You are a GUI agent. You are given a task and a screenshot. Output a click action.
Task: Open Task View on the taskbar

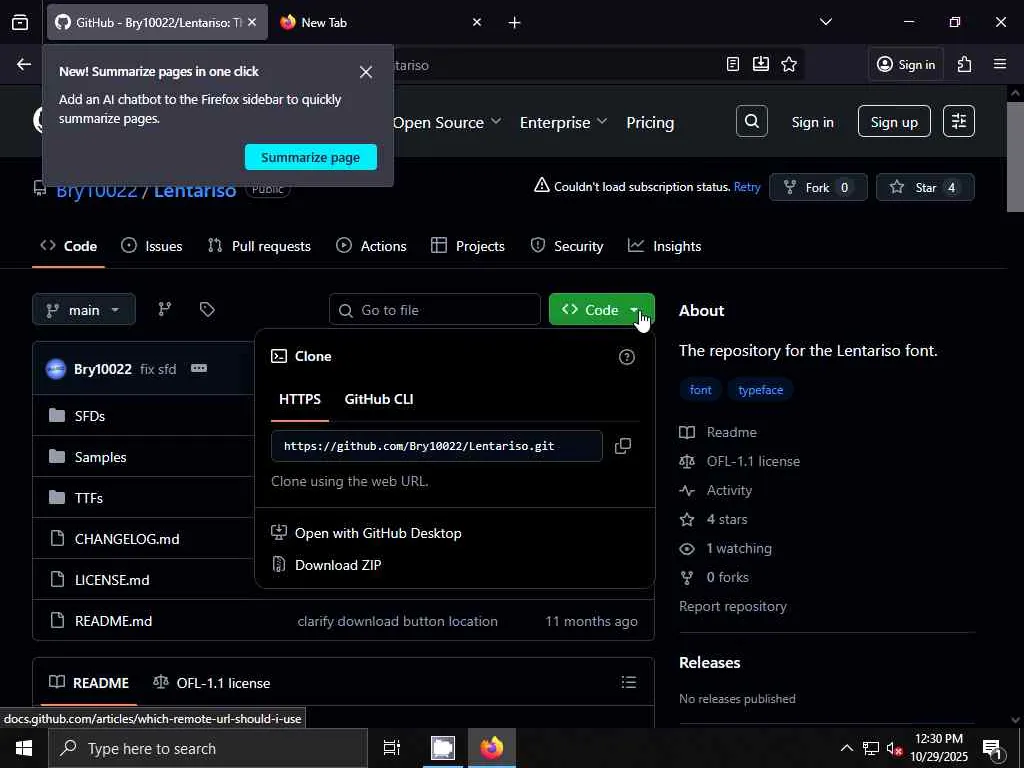pyautogui.click(x=391, y=748)
